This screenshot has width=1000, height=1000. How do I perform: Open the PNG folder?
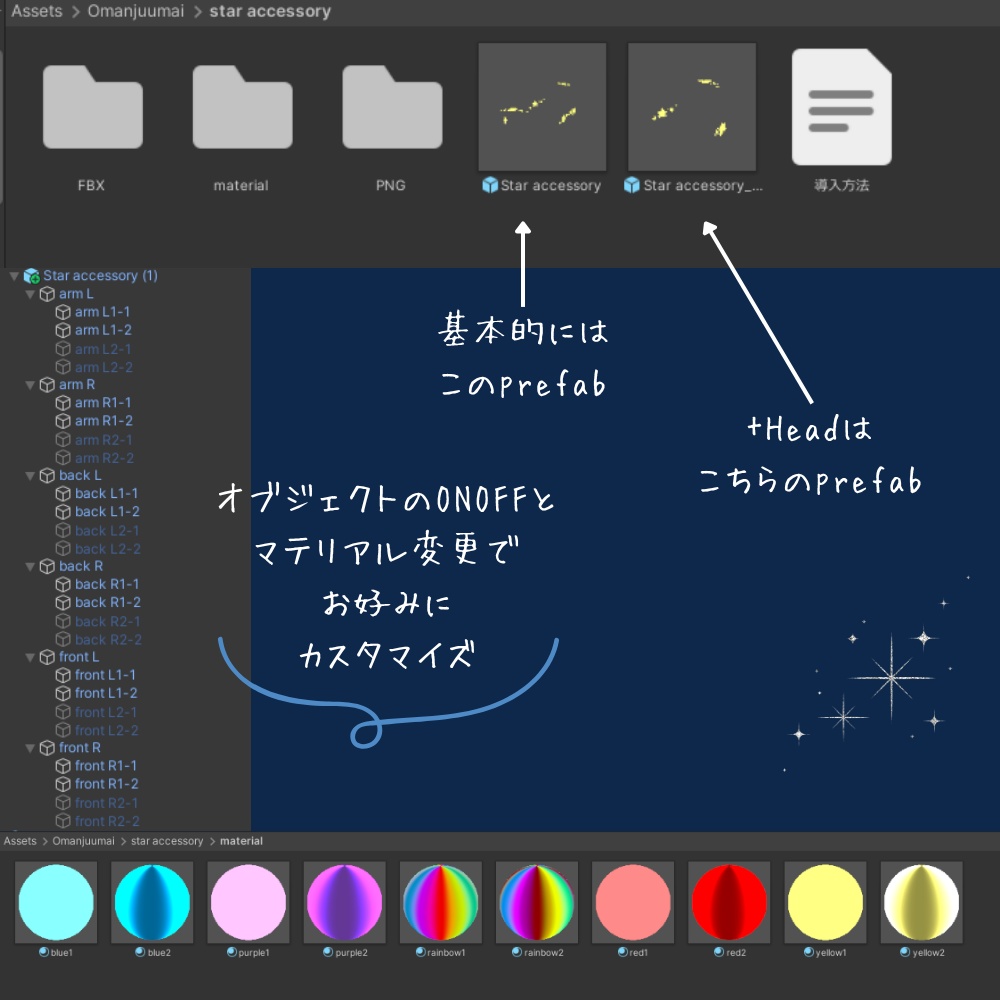pos(391,107)
